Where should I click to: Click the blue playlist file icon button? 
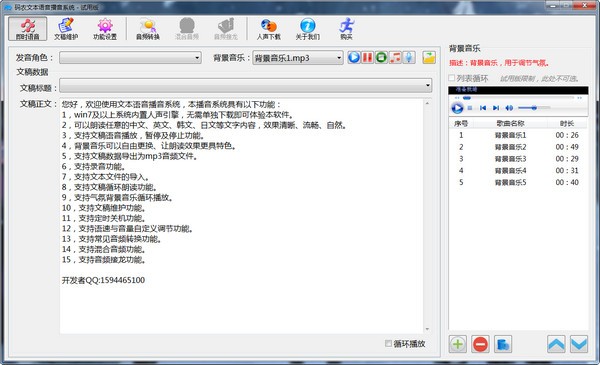tap(503, 344)
